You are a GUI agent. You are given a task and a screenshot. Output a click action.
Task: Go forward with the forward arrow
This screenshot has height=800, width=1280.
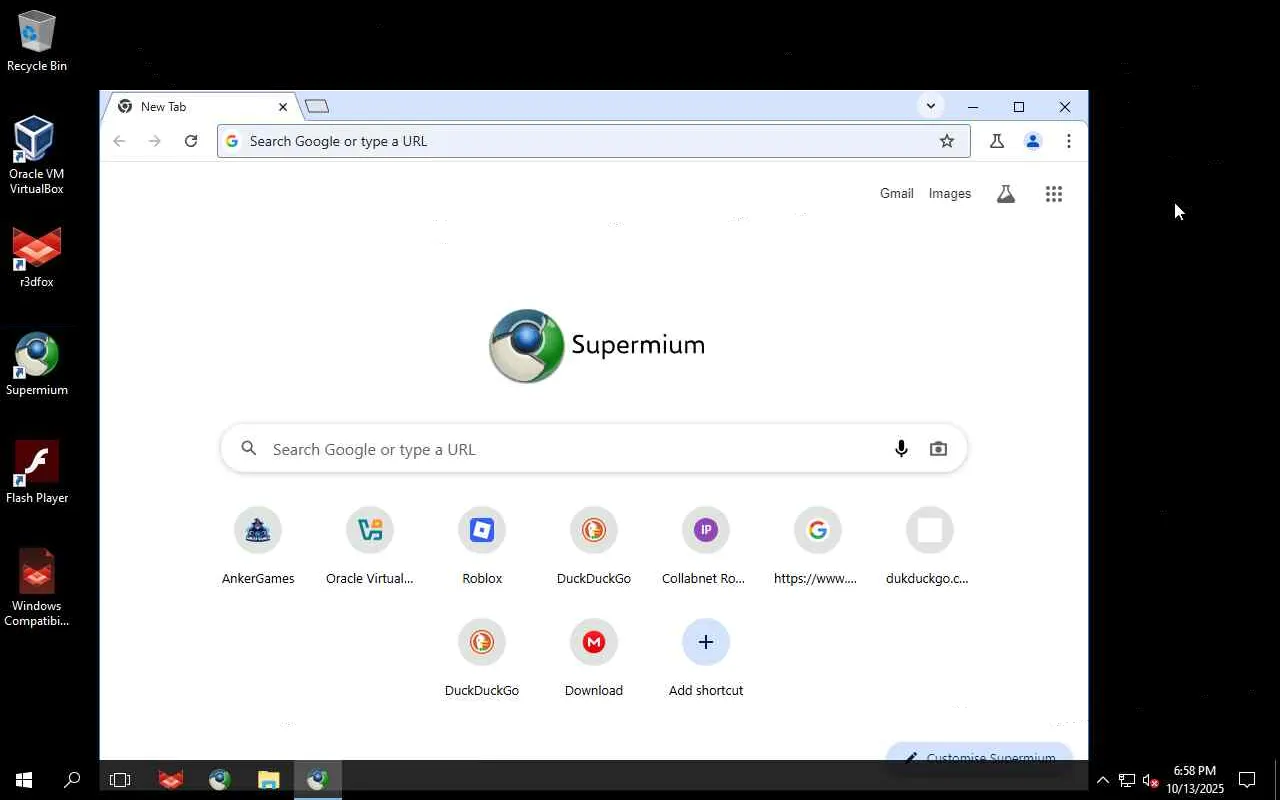point(155,141)
